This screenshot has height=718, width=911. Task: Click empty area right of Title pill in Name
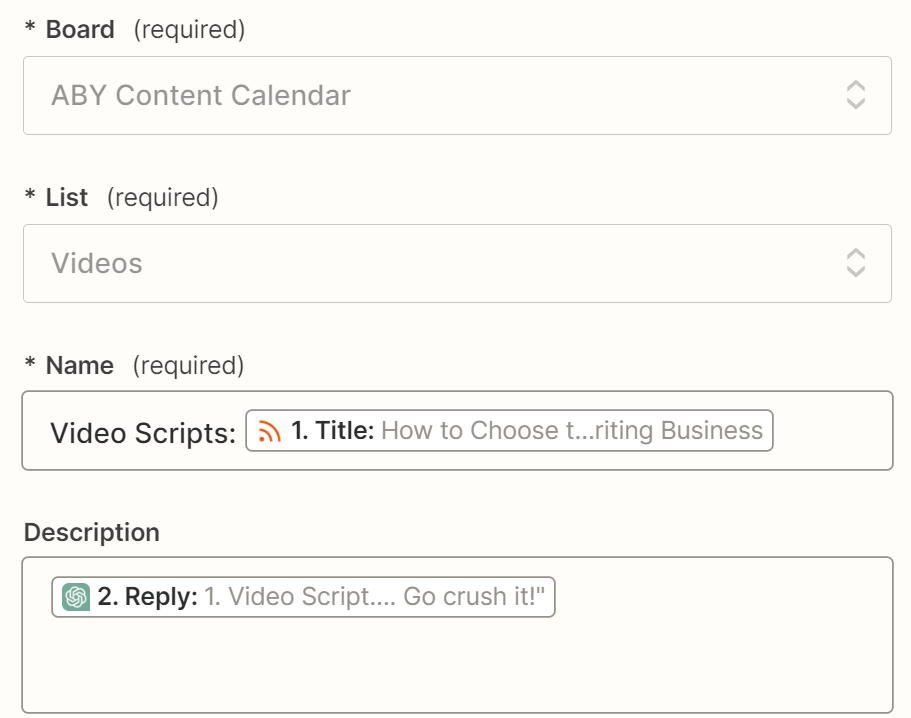(x=830, y=431)
